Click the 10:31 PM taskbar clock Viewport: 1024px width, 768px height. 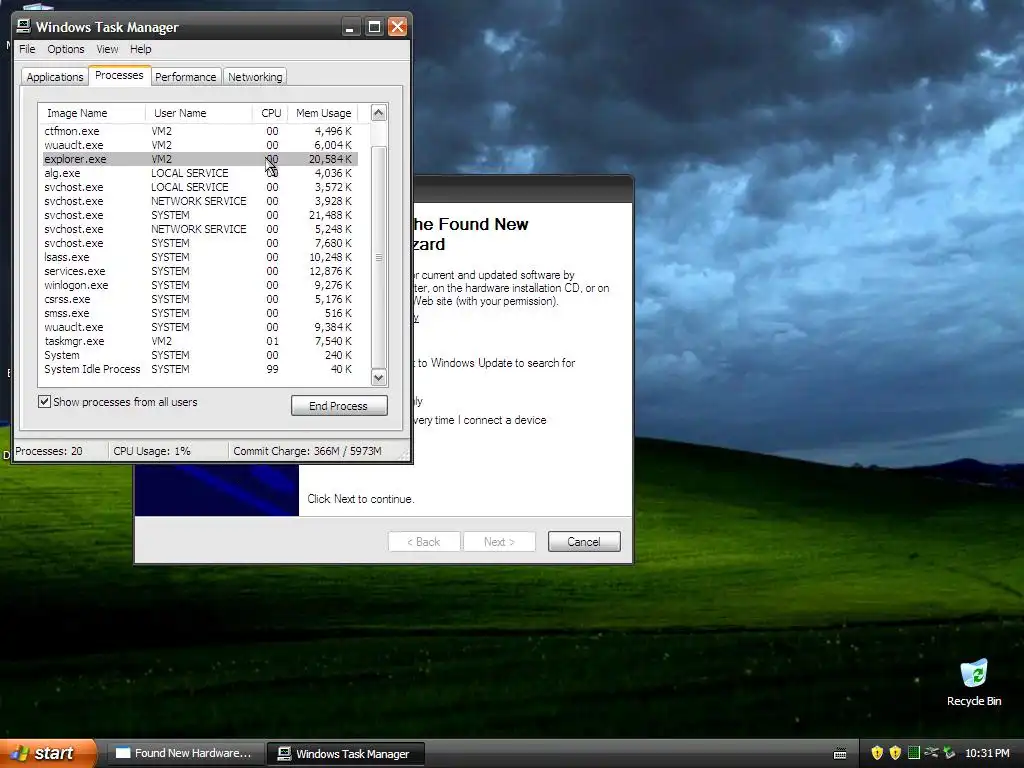coord(987,754)
